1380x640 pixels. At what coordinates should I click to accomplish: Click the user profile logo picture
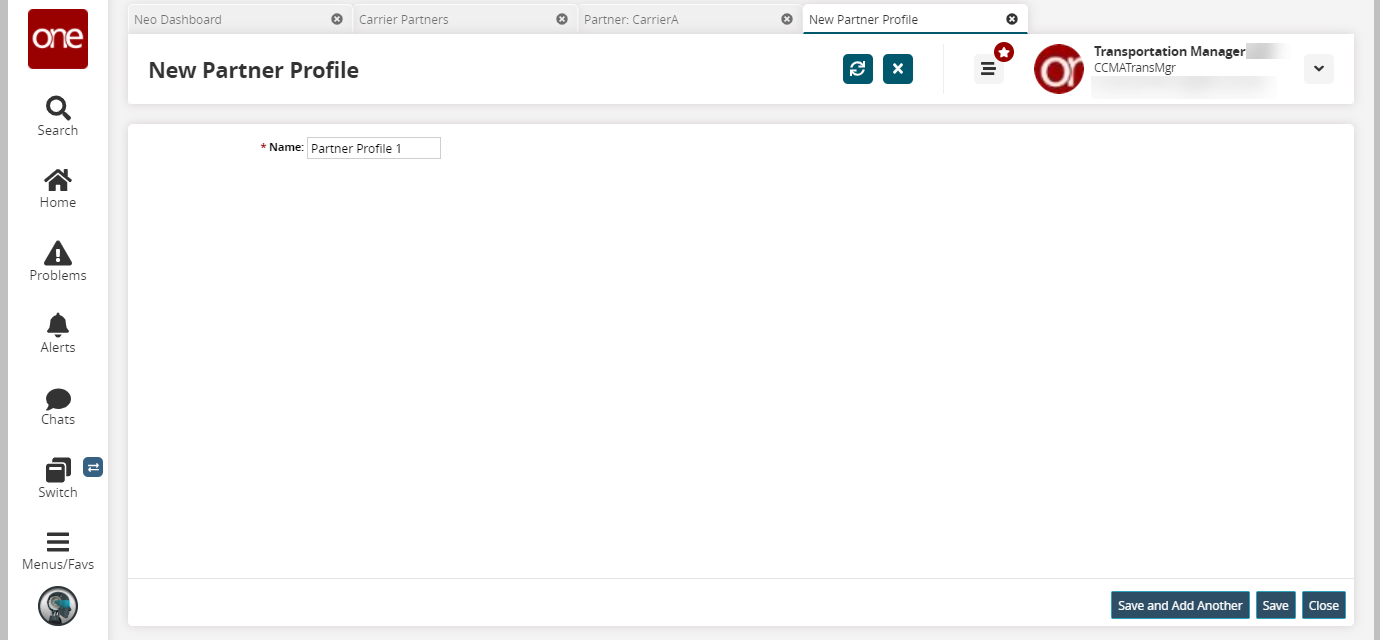pyautogui.click(x=1059, y=69)
